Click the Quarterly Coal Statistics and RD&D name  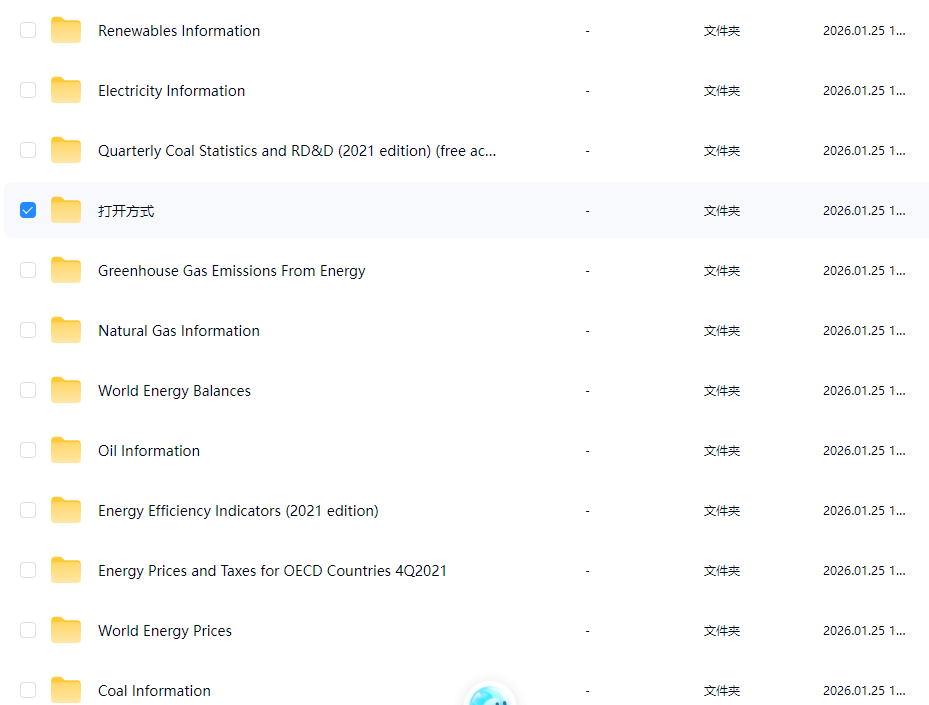(x=297, y=151)
